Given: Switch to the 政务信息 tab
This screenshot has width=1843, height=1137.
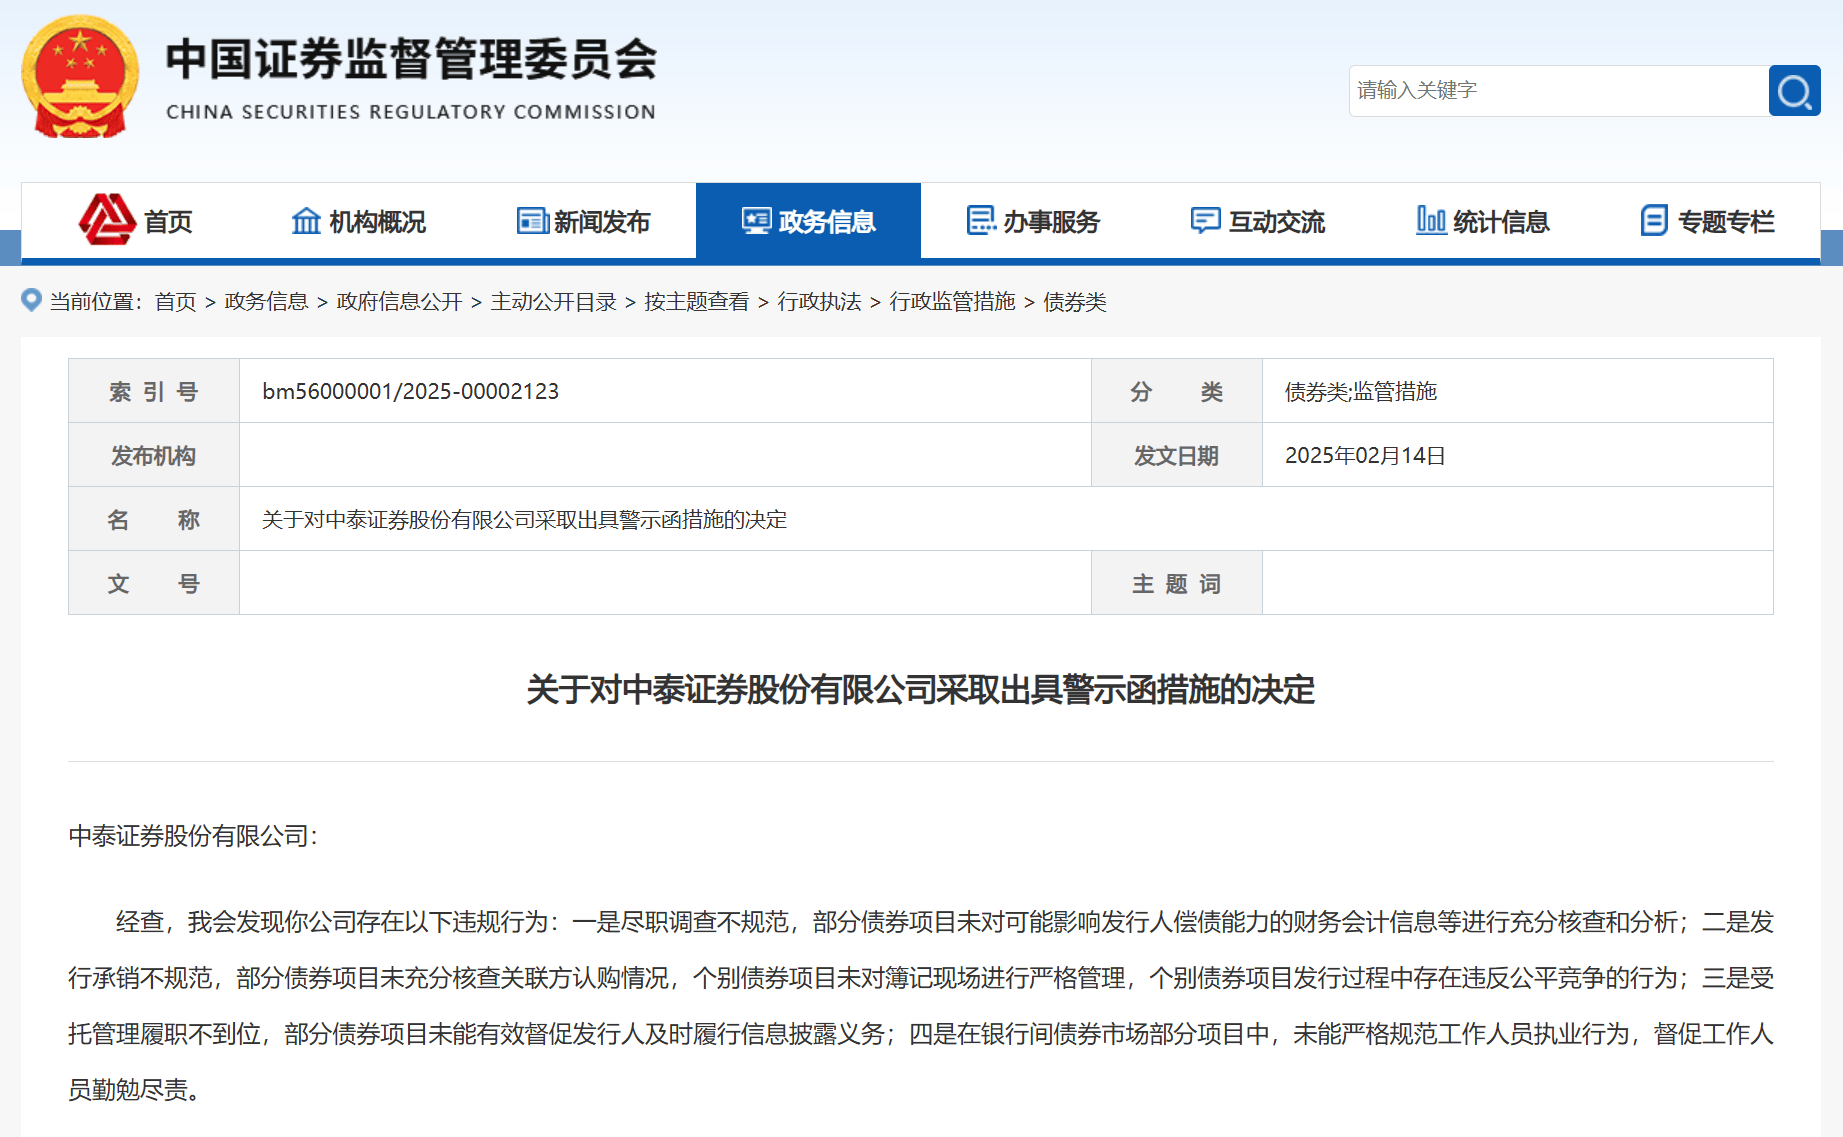Looking at the screenshot, I should [809, 220].
